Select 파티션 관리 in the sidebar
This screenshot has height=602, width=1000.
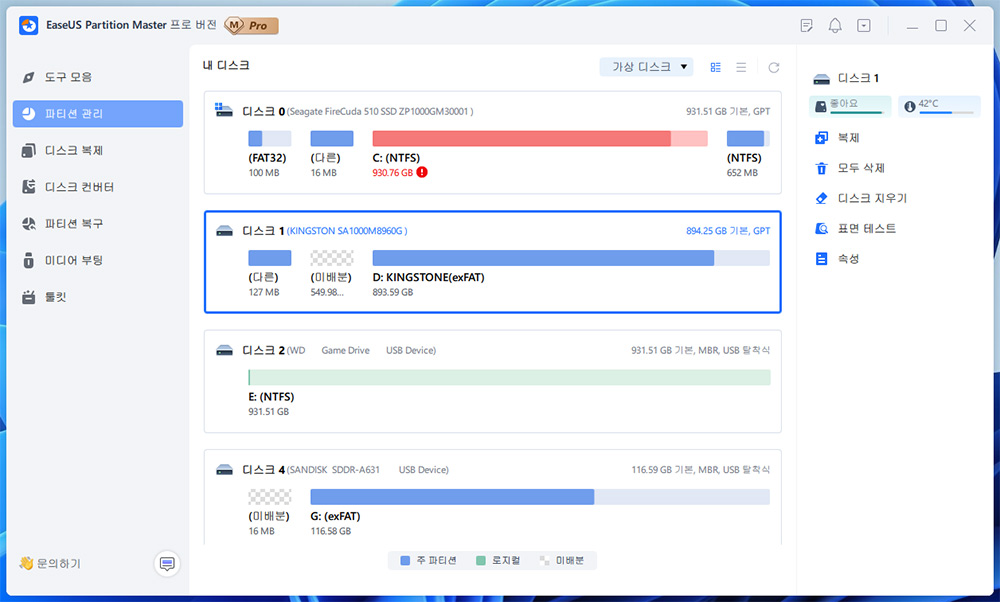point(98,114)
